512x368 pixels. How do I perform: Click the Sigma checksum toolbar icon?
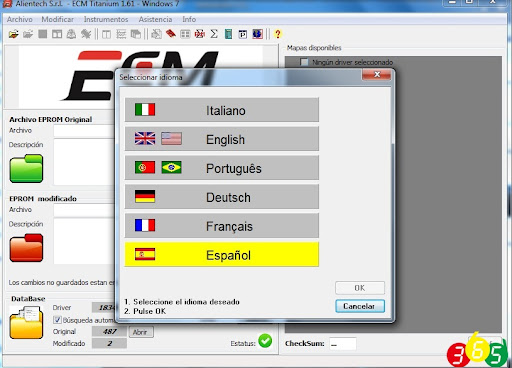[214, 34]
